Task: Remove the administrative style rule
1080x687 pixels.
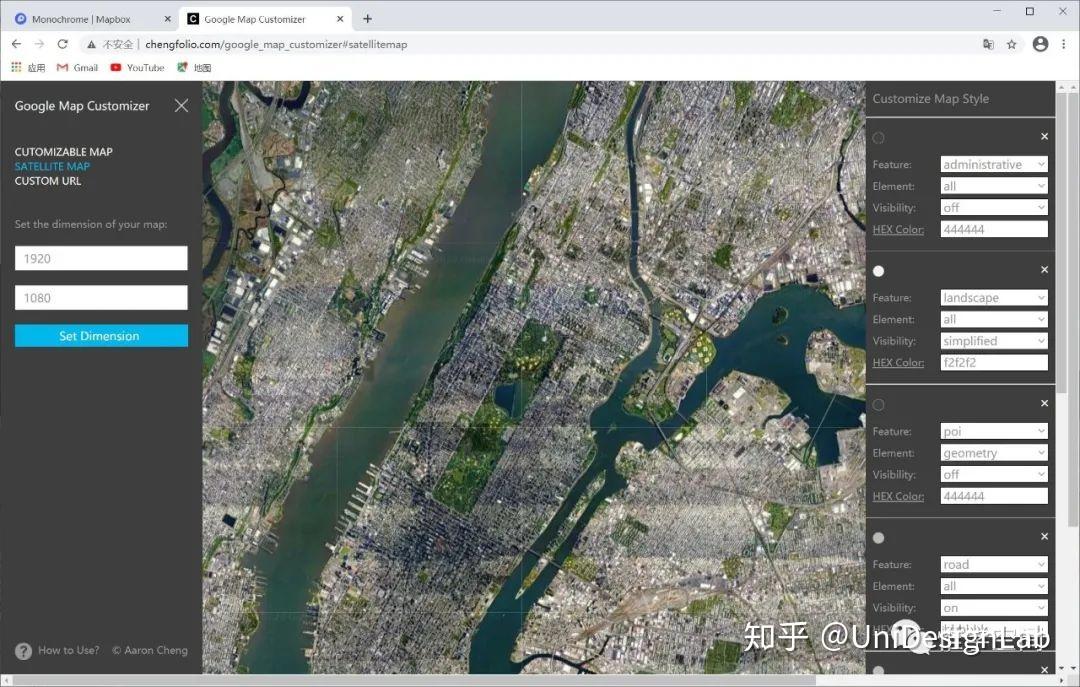Action: [x=1044, y=136]
